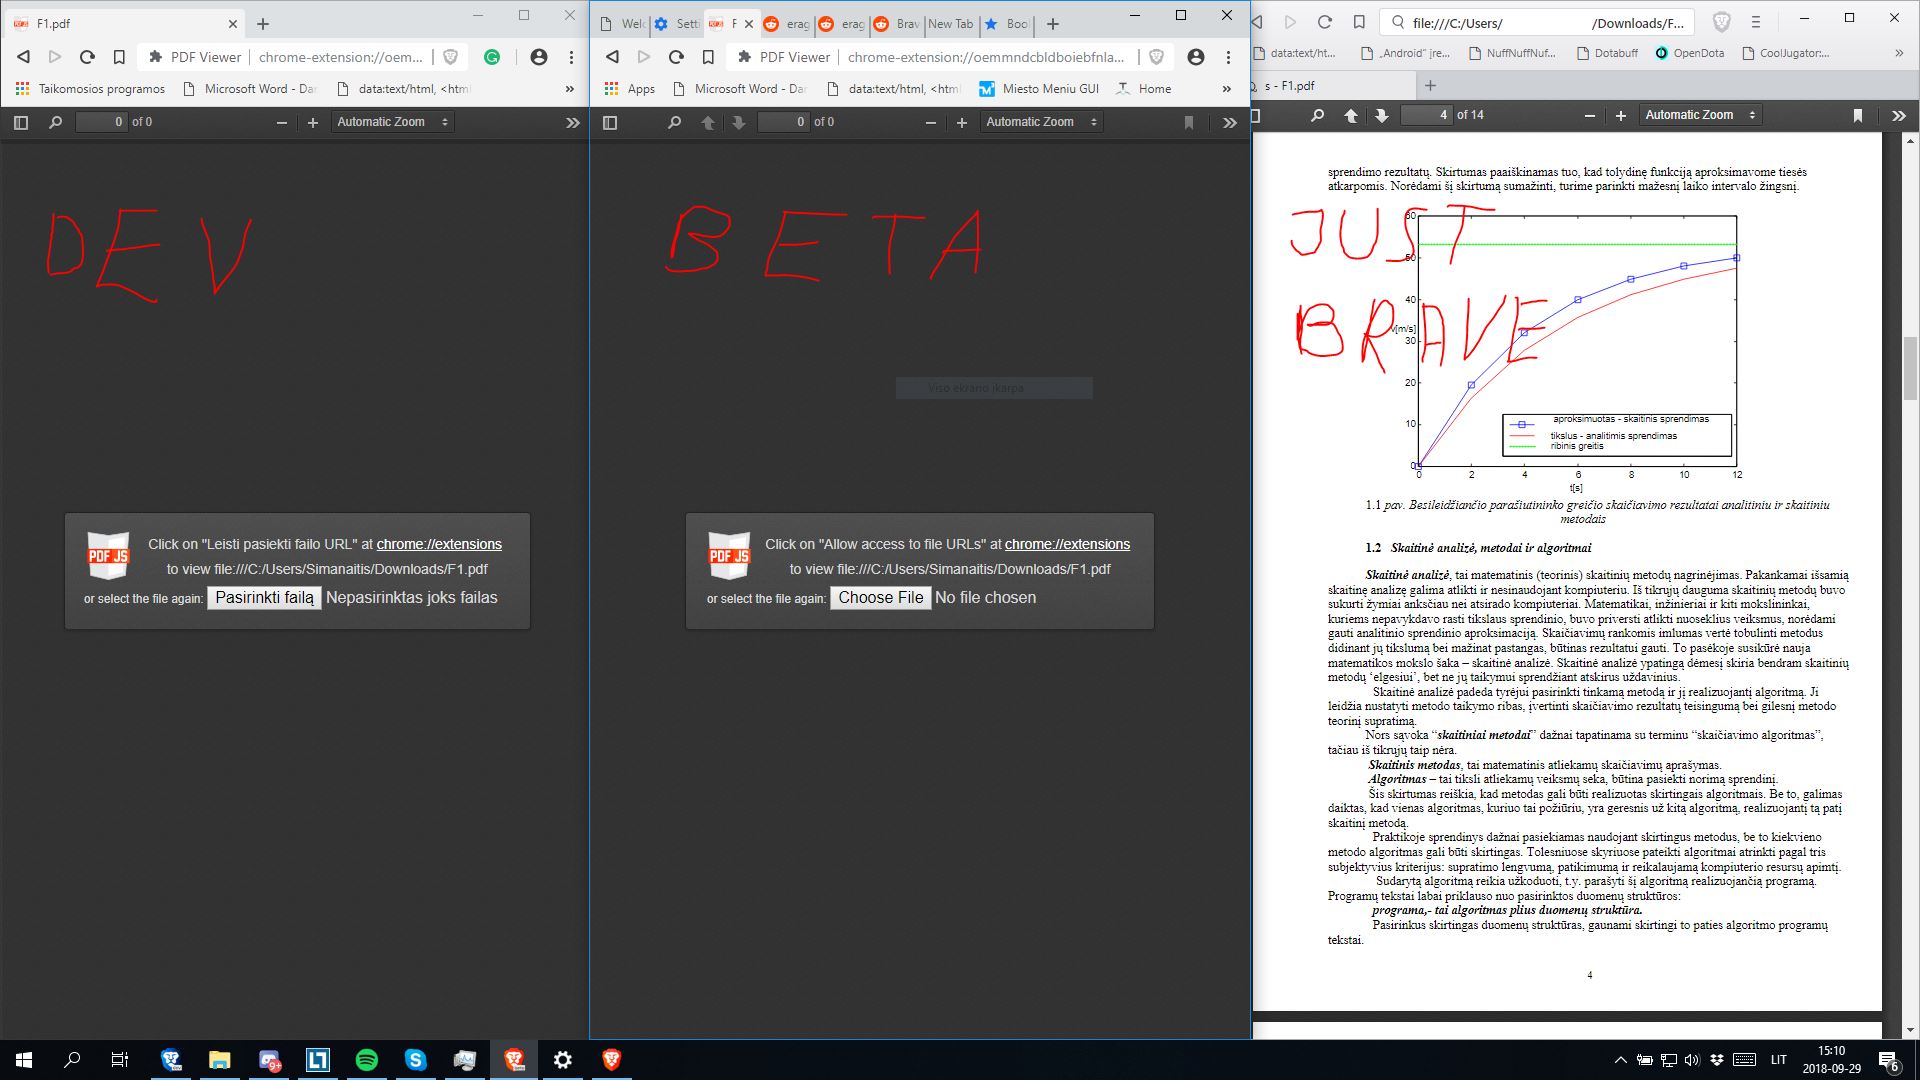Viewport: 1920px width, 1080px height.
Task: Click Brave shields lion icon in right window
Action: [1721, 22]
